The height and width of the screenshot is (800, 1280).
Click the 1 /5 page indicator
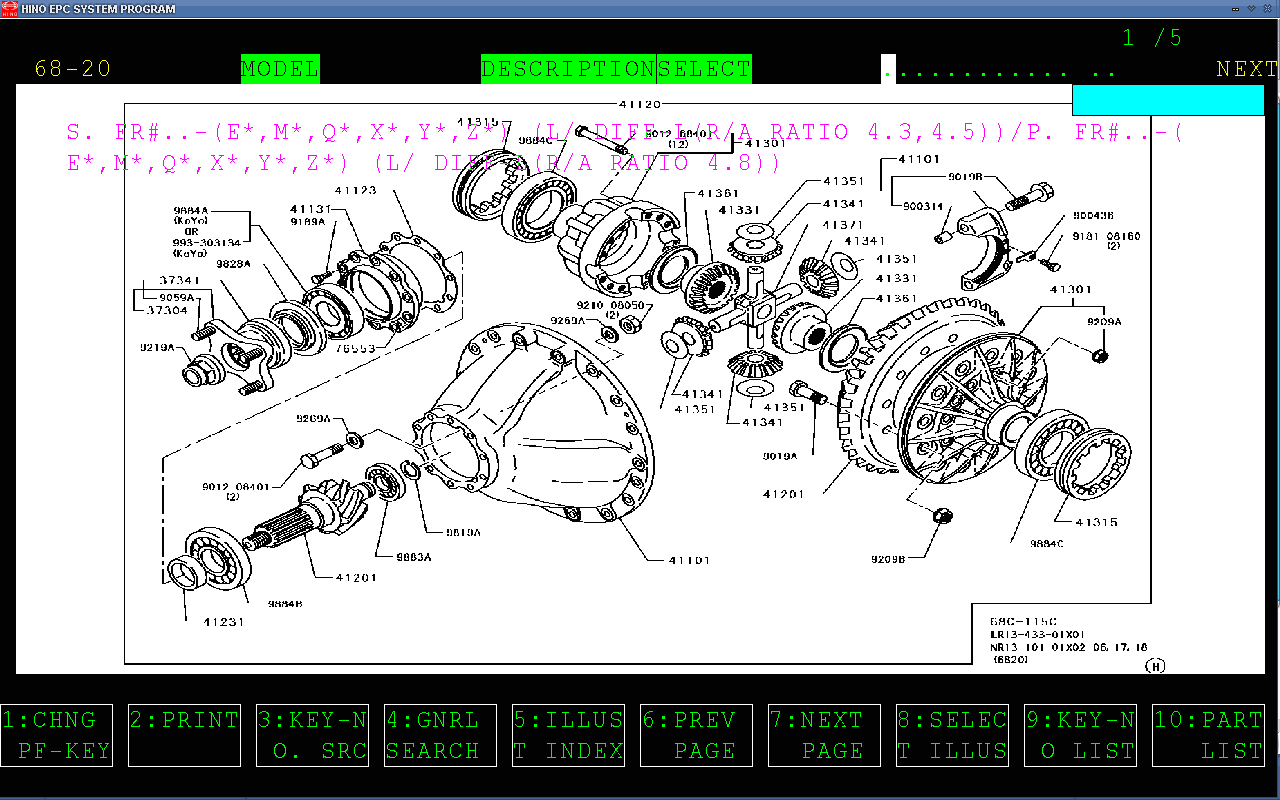point(1152,38)
